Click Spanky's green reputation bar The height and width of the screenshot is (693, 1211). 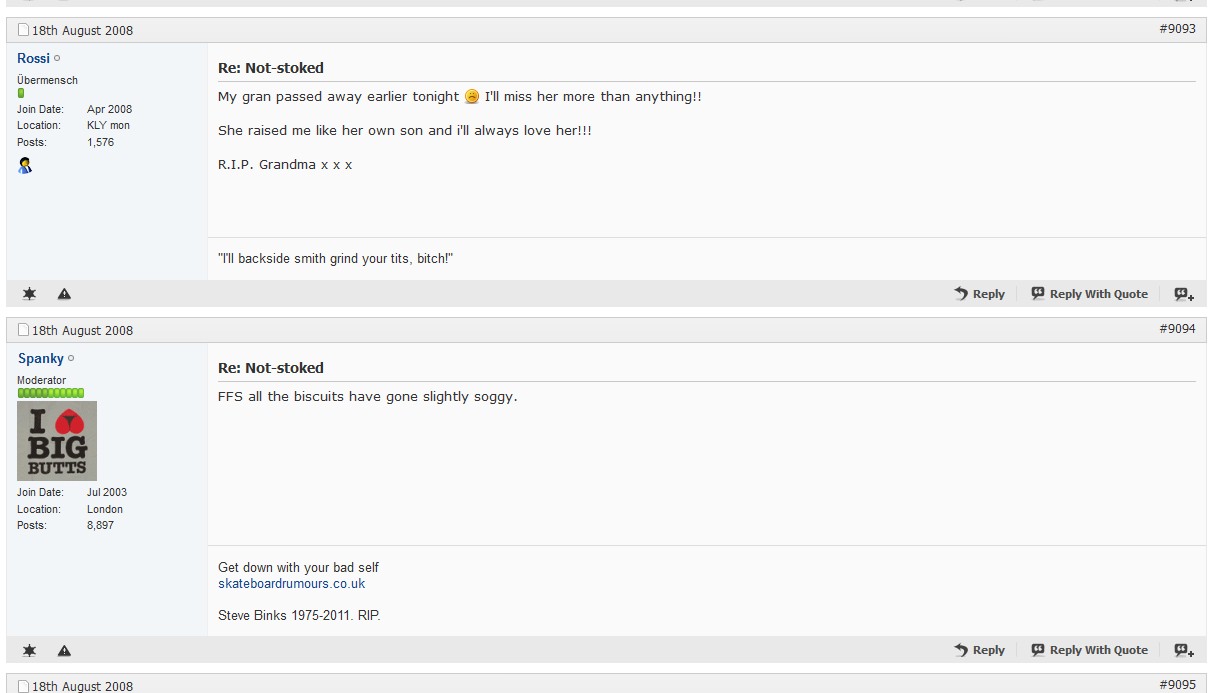pyautogui.click(x=50, y=393)
